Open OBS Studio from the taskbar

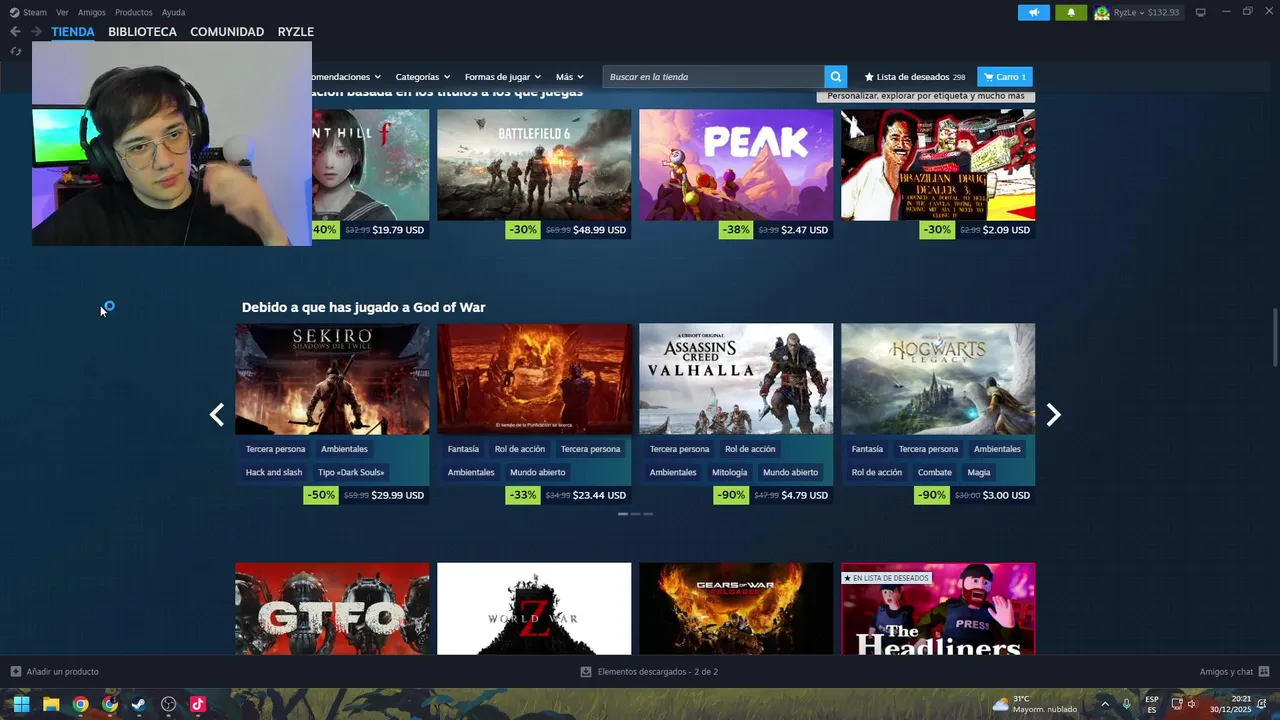pyautogui.click(x=168, y=704)
